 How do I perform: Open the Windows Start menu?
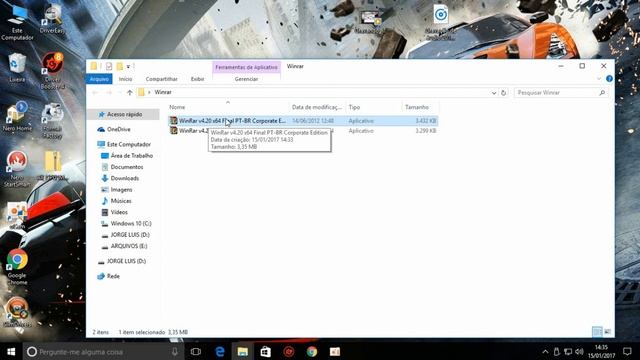click(11, 351)
